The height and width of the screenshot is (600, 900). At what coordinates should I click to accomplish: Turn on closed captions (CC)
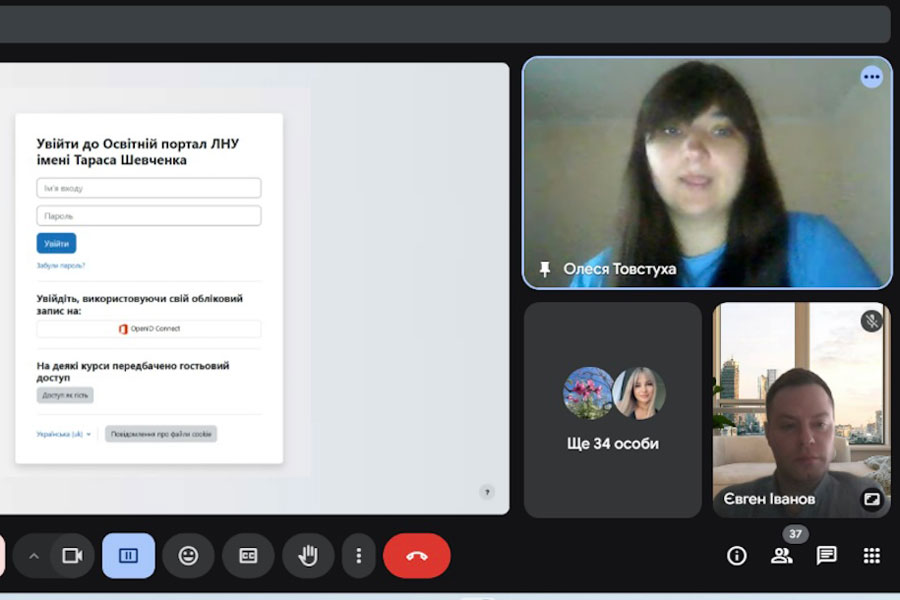(248, 555)
